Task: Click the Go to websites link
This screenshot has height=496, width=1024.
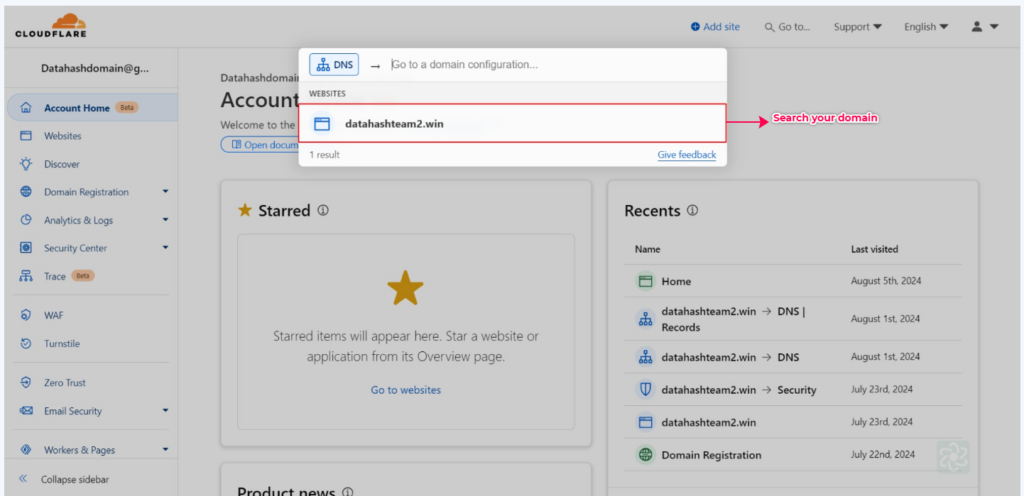Action: (406, 390)
